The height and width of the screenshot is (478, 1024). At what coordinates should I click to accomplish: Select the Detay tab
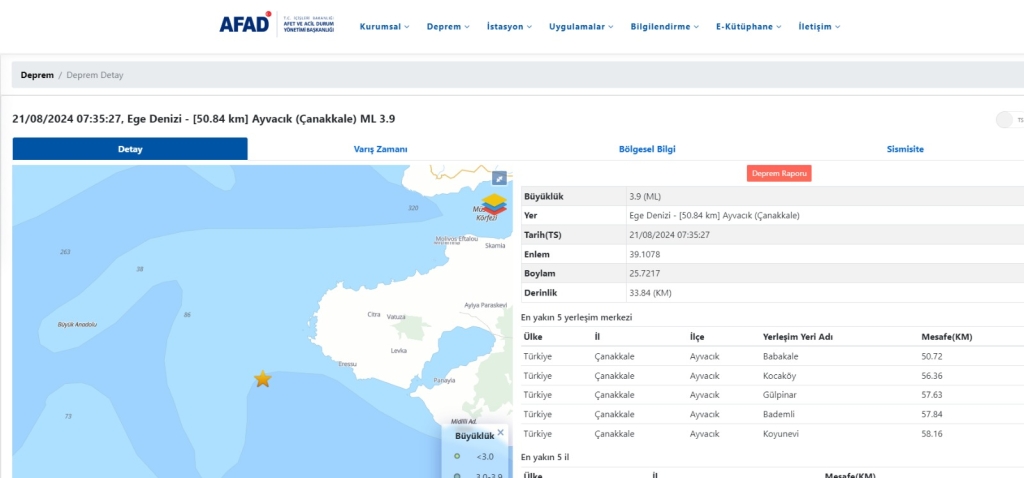[130, 149]
